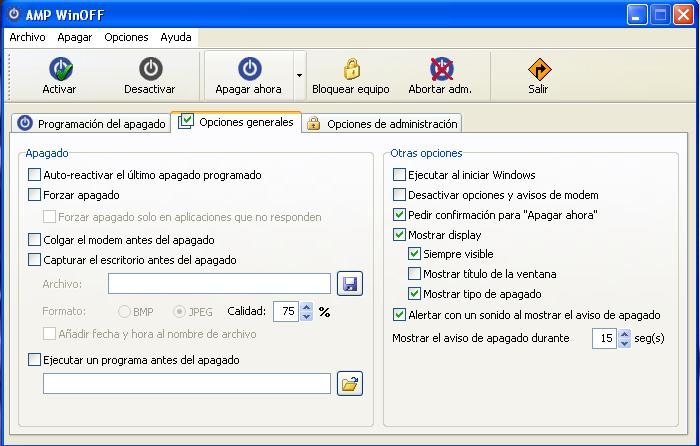Toggle the Mostrar display checkbox

click(399, 235)
